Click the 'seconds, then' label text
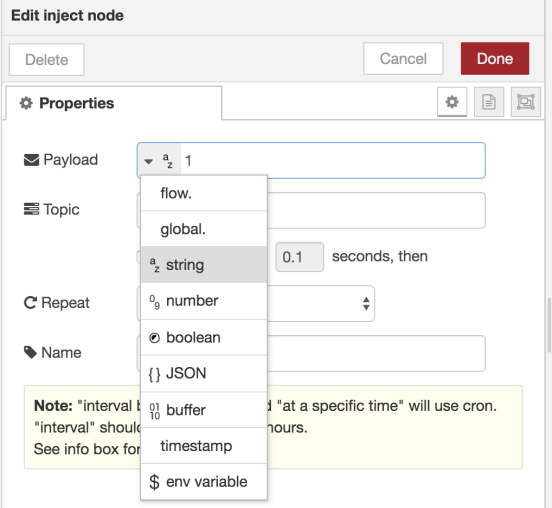Image resolution: width=552 pixels, height=508 pixels. (380, 256)
